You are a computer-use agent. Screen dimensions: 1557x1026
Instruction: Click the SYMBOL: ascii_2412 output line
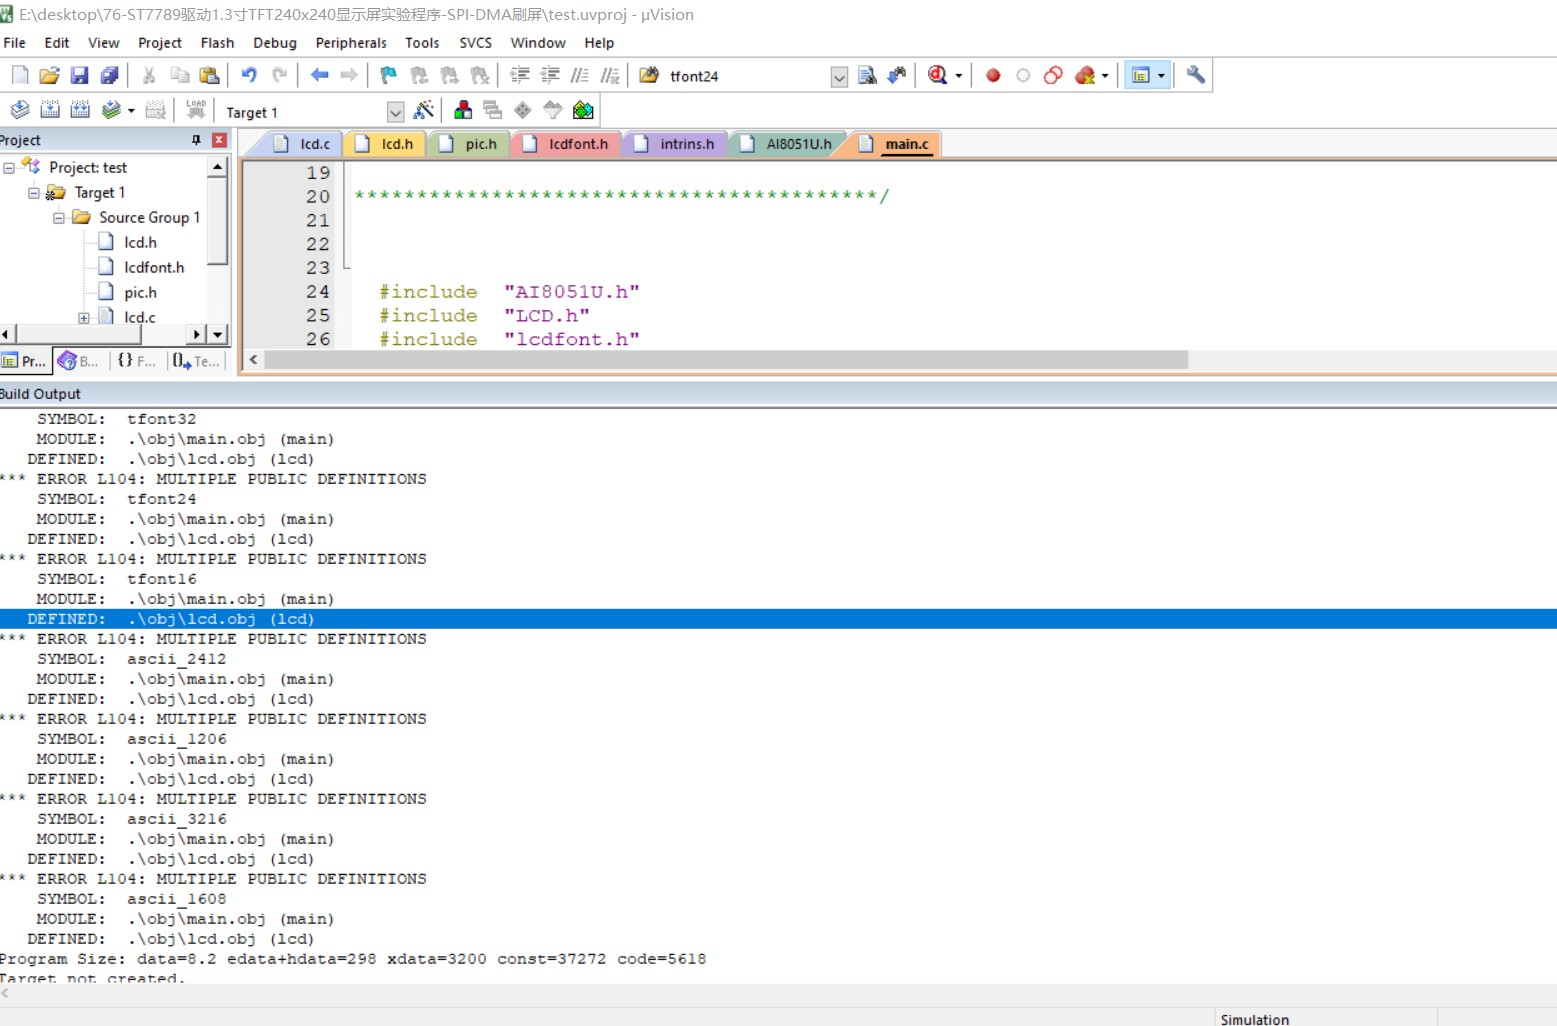(131, 659)
